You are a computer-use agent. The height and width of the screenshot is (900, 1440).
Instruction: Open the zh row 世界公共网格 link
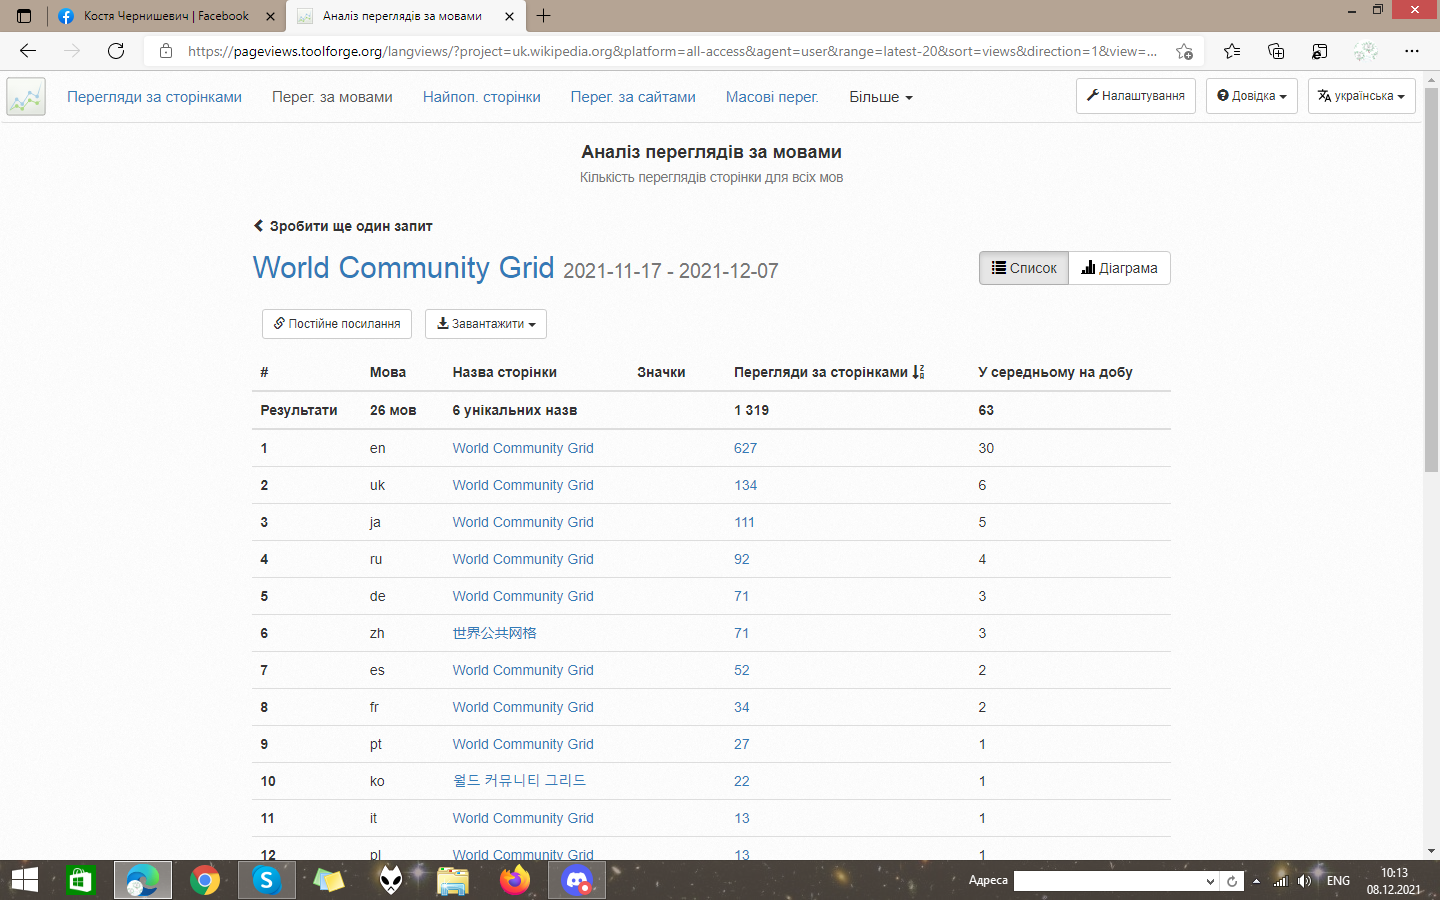(494, 633)
